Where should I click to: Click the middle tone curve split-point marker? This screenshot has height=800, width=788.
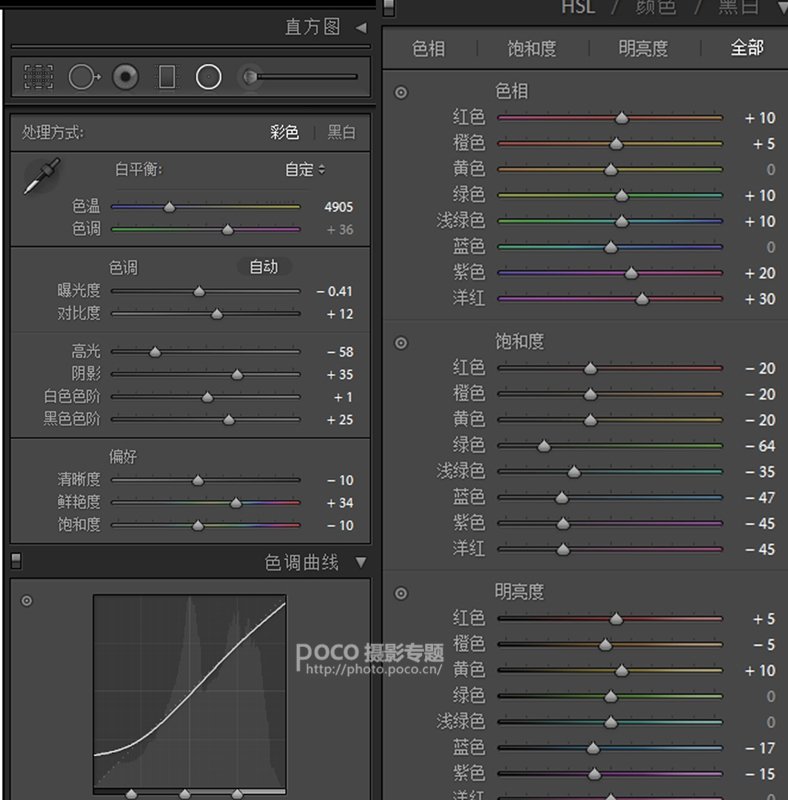[x=185, y=794]
